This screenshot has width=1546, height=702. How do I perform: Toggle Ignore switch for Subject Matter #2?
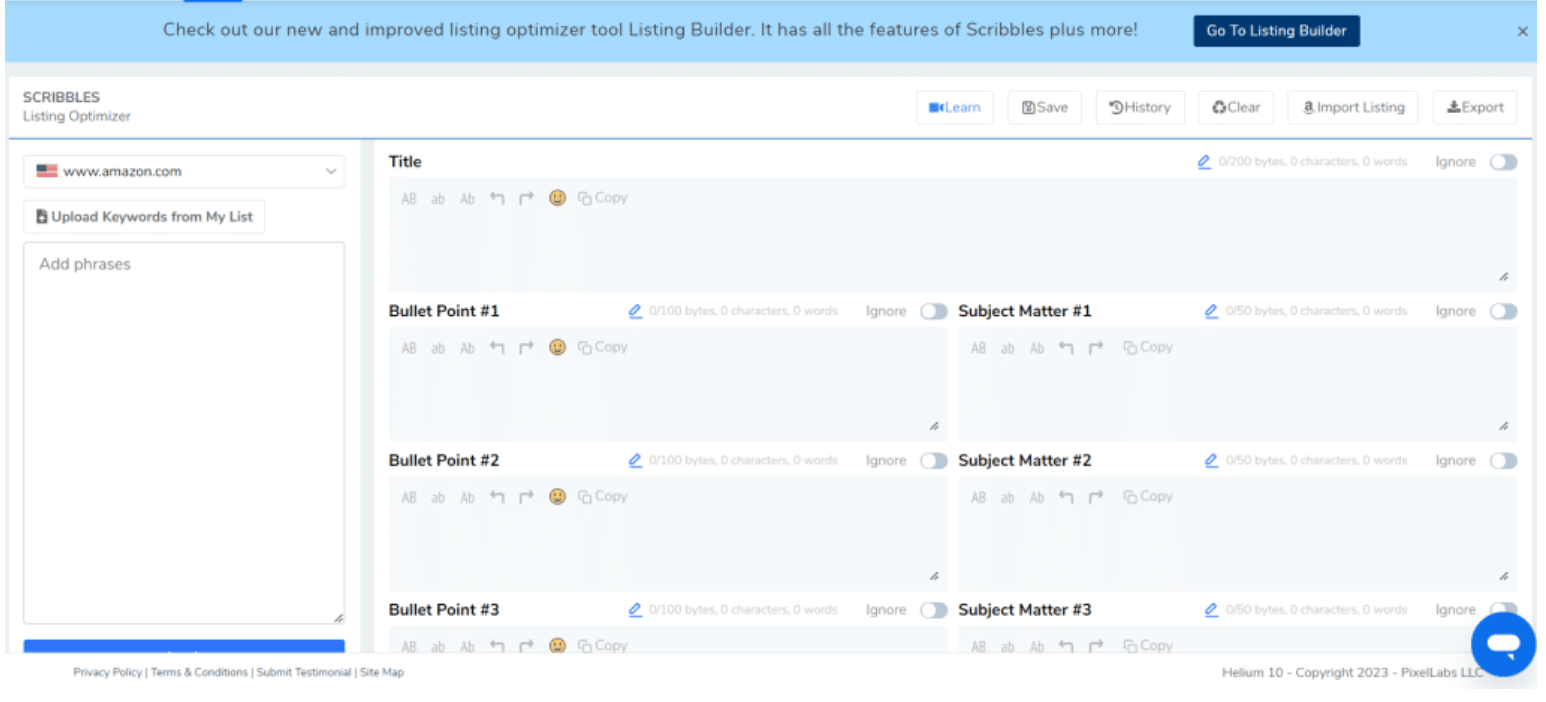pyautogui.click(x=1503, y=460)
